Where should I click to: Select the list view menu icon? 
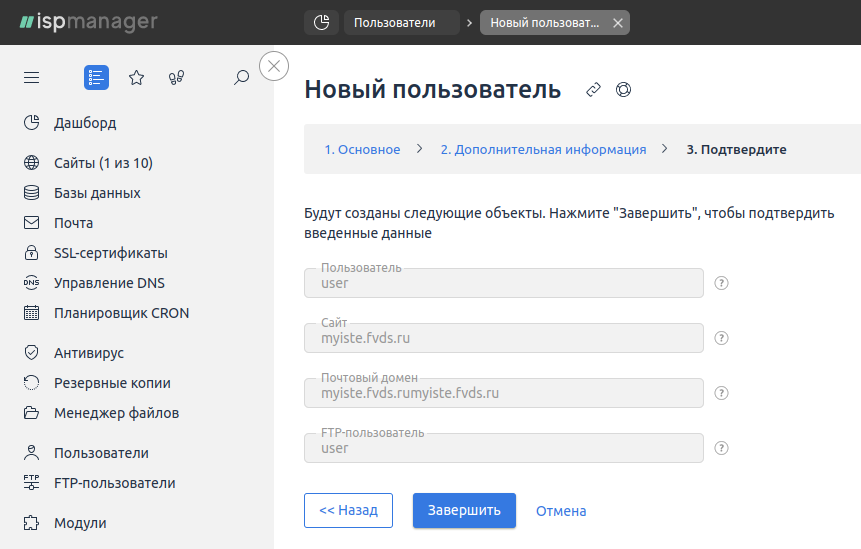pyautogui.click(x=96, y=77)
